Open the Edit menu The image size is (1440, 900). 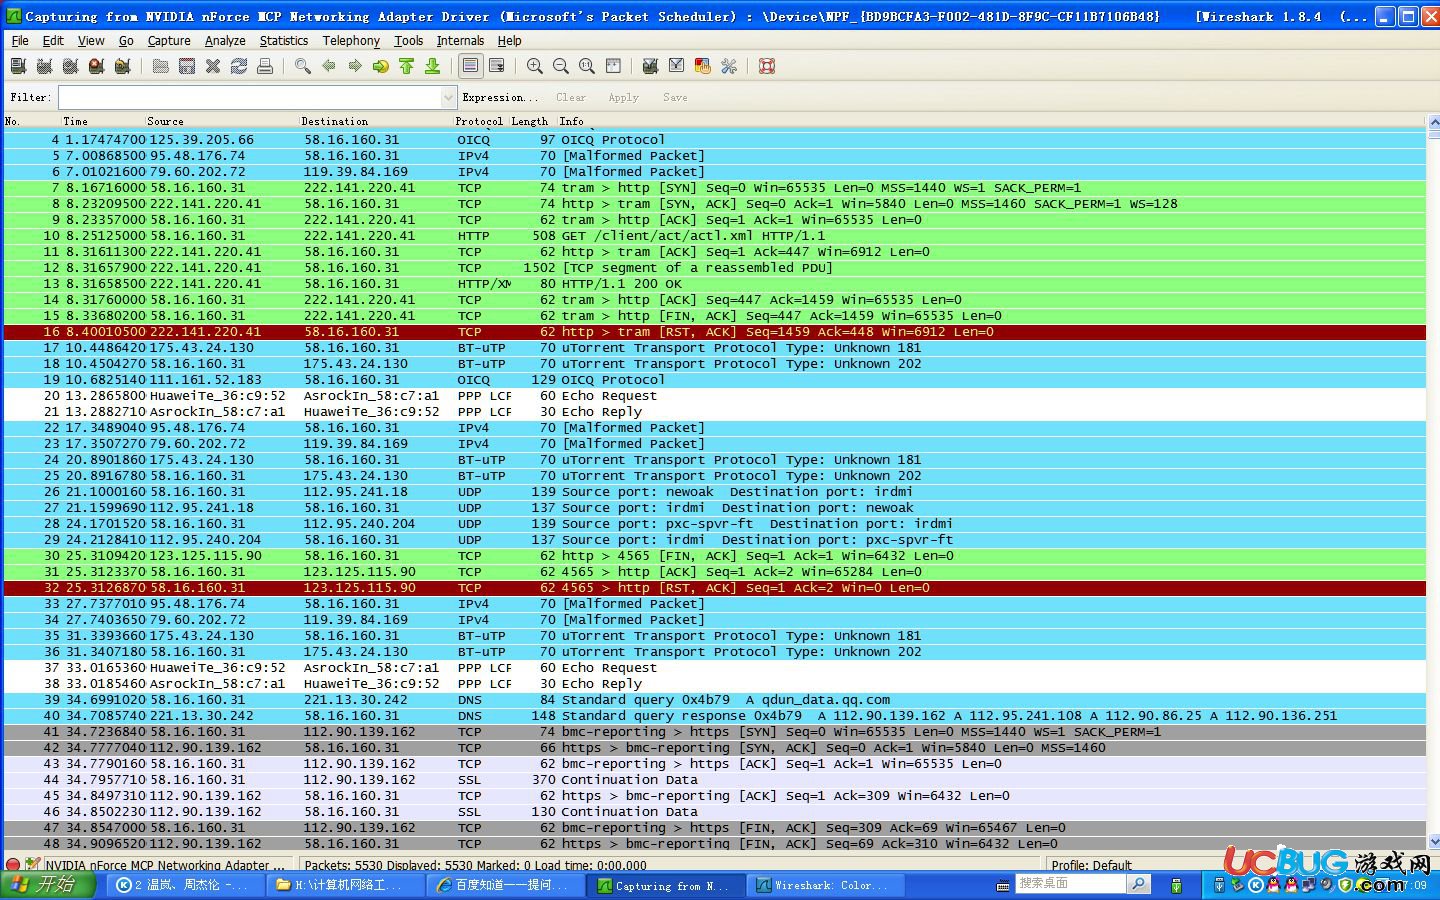[53, 41]
